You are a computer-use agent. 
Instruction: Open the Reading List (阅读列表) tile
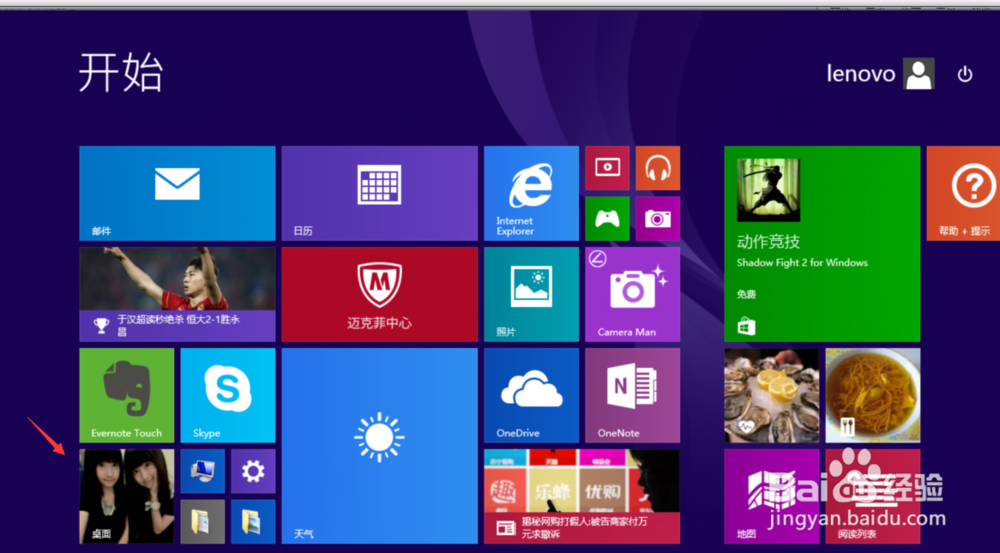pyautogui.click(x=873, y=496)
